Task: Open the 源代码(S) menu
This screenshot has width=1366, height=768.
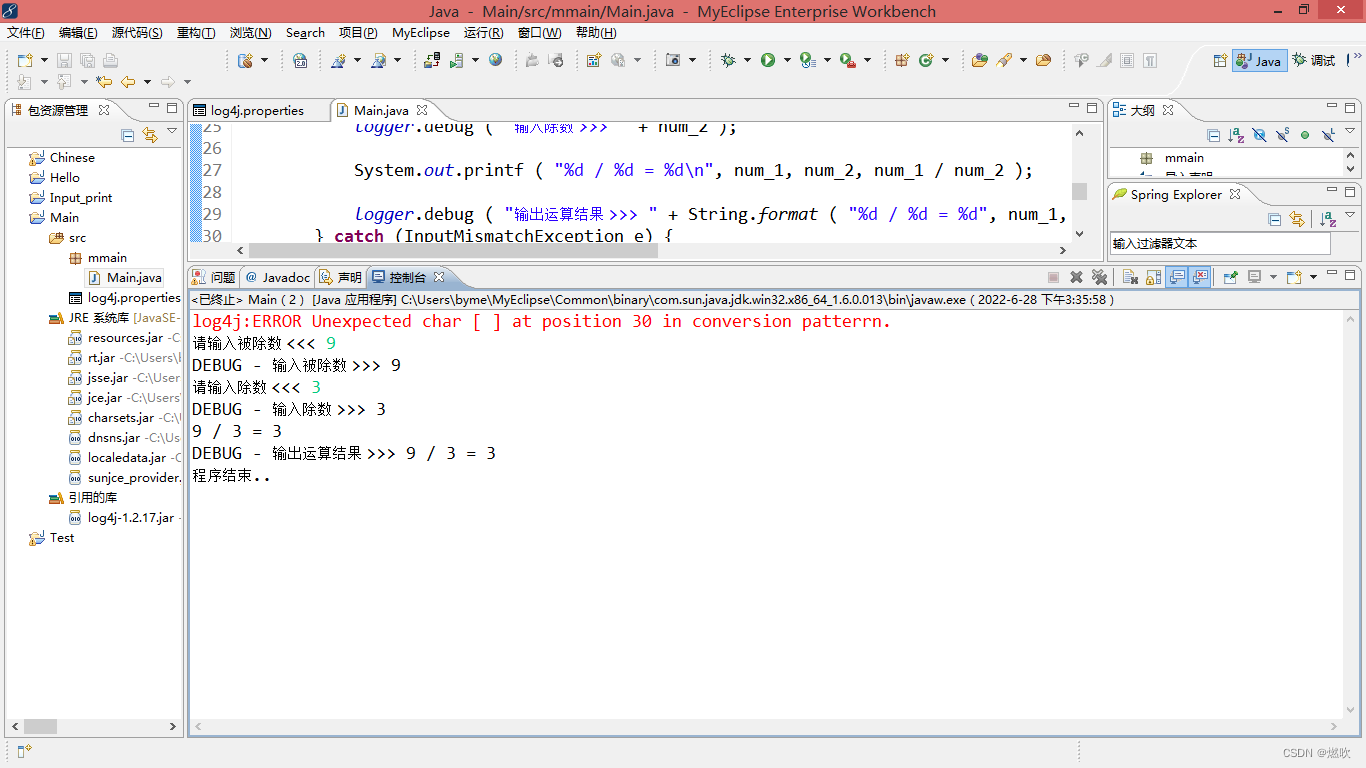Action: pyautogui.click(x=137, y=33)
